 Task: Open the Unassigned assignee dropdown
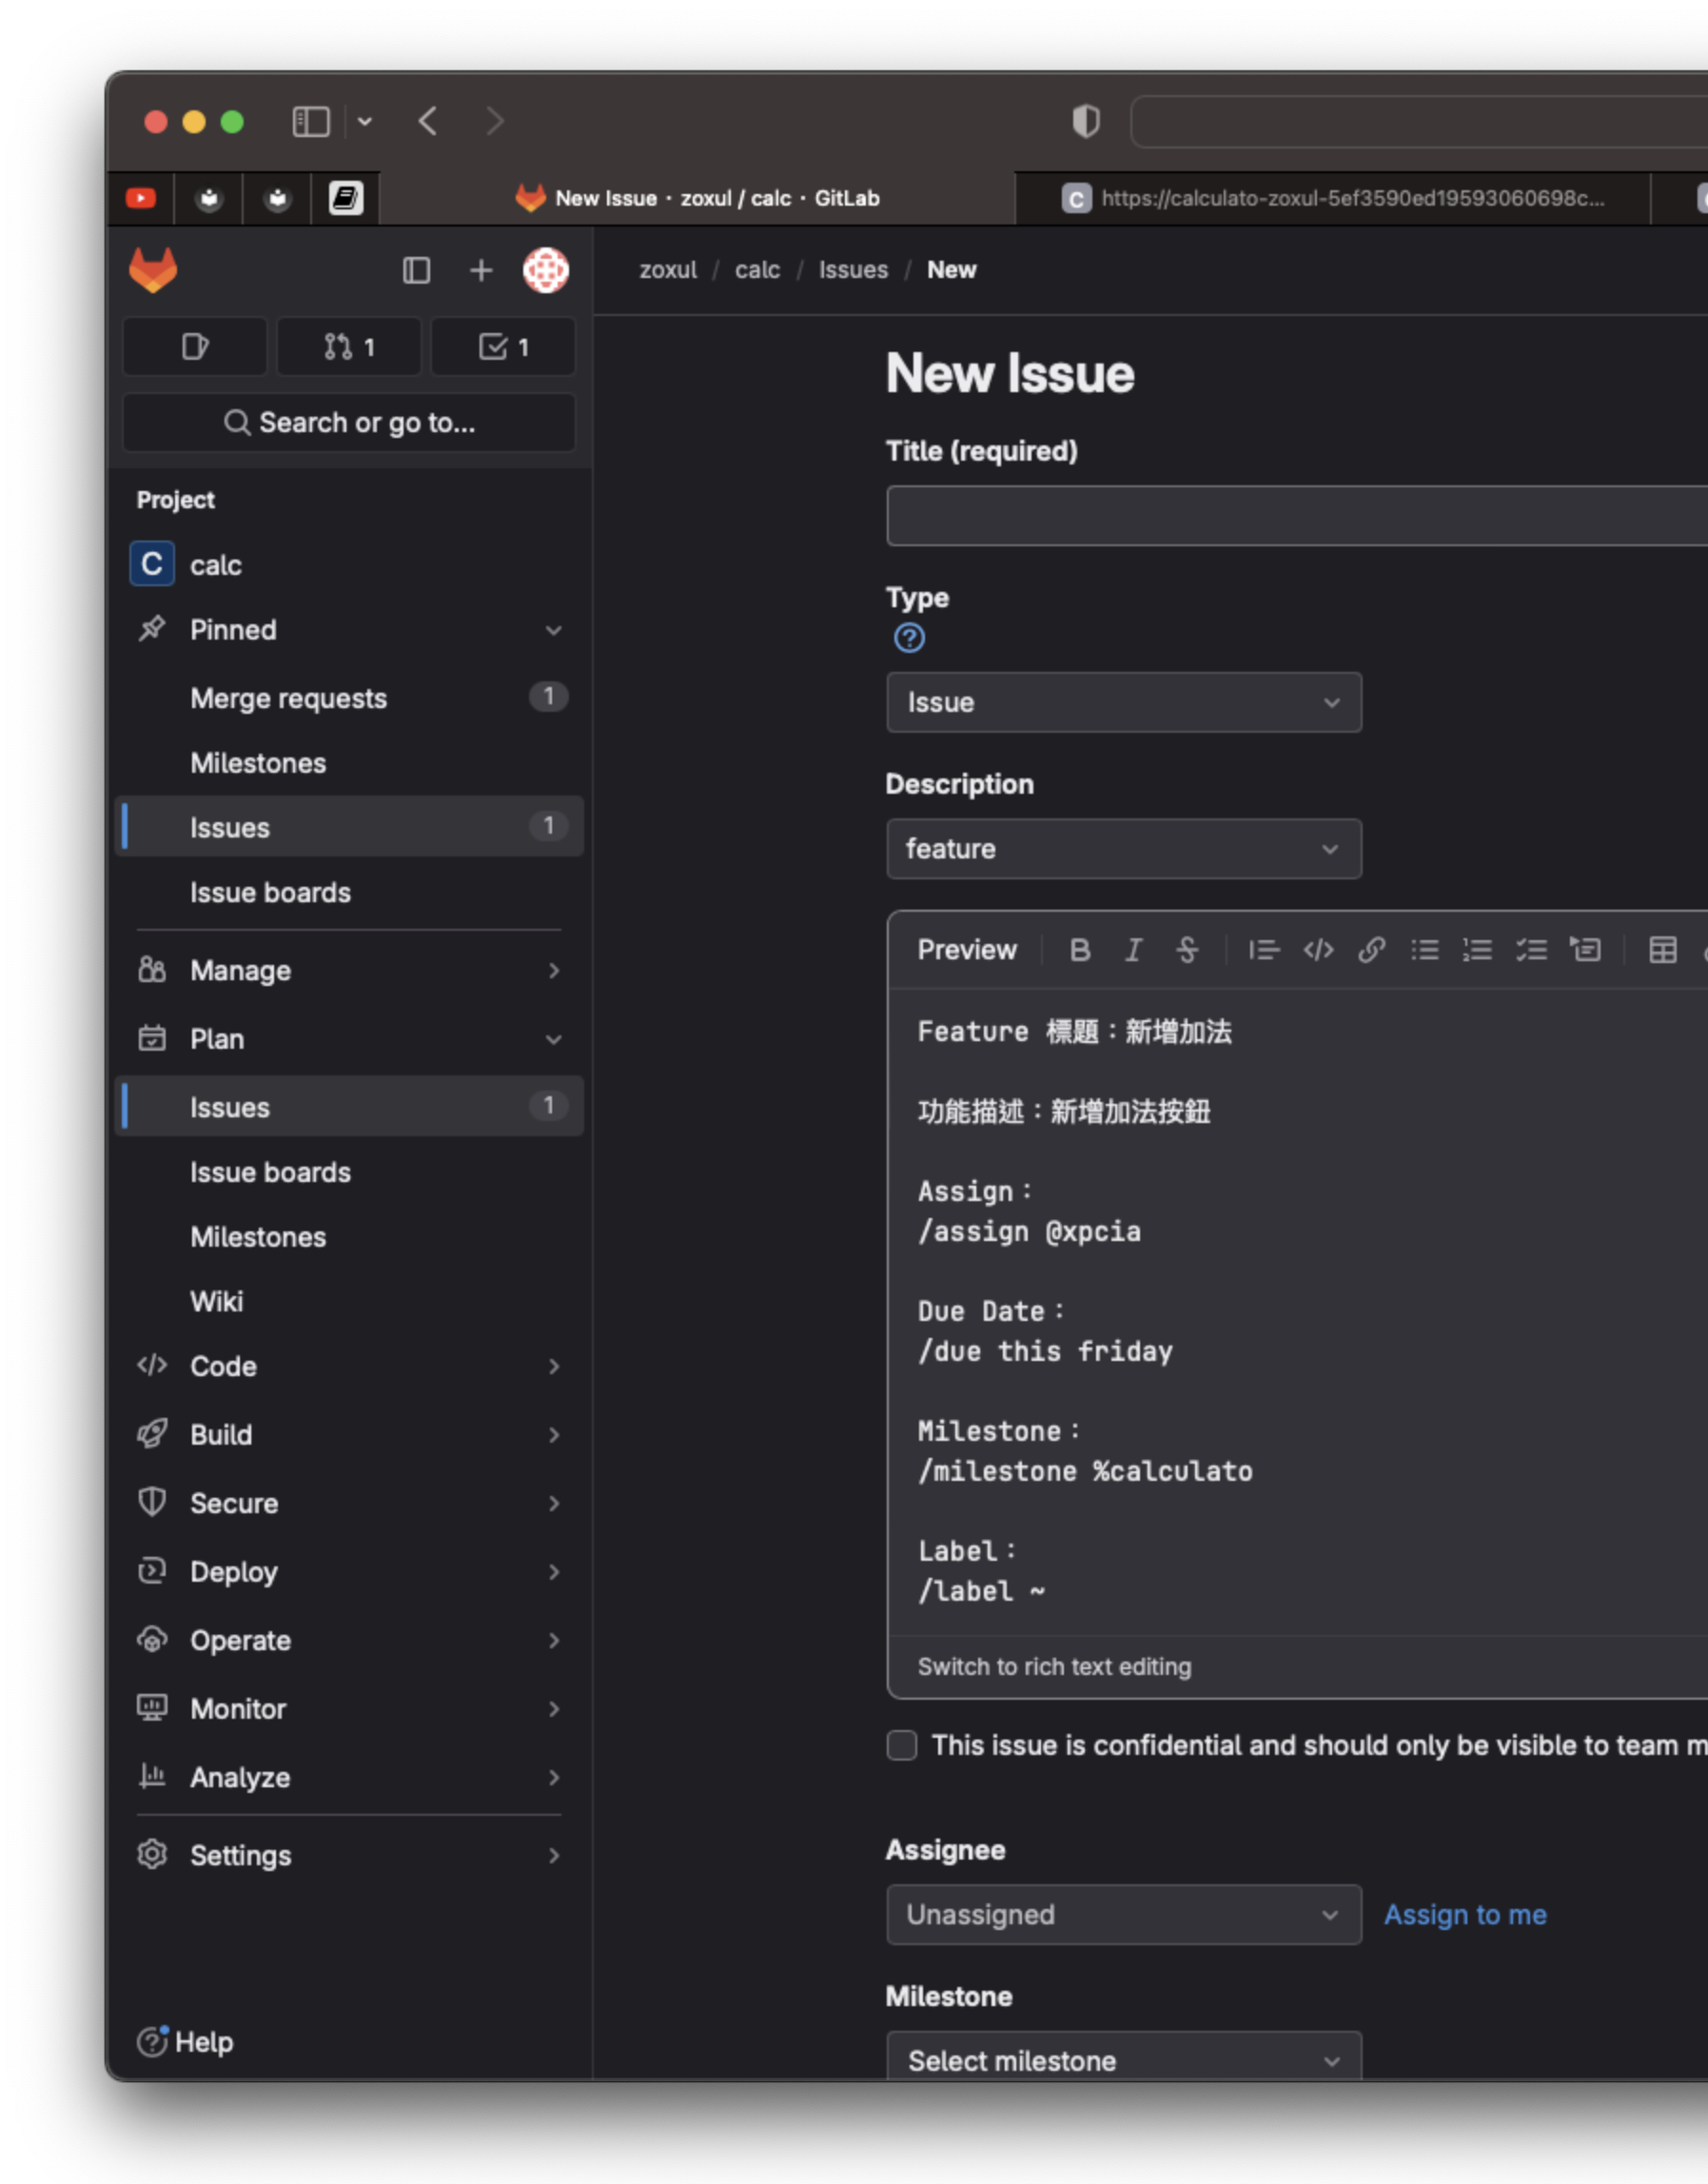[x=1123, y=1915]
